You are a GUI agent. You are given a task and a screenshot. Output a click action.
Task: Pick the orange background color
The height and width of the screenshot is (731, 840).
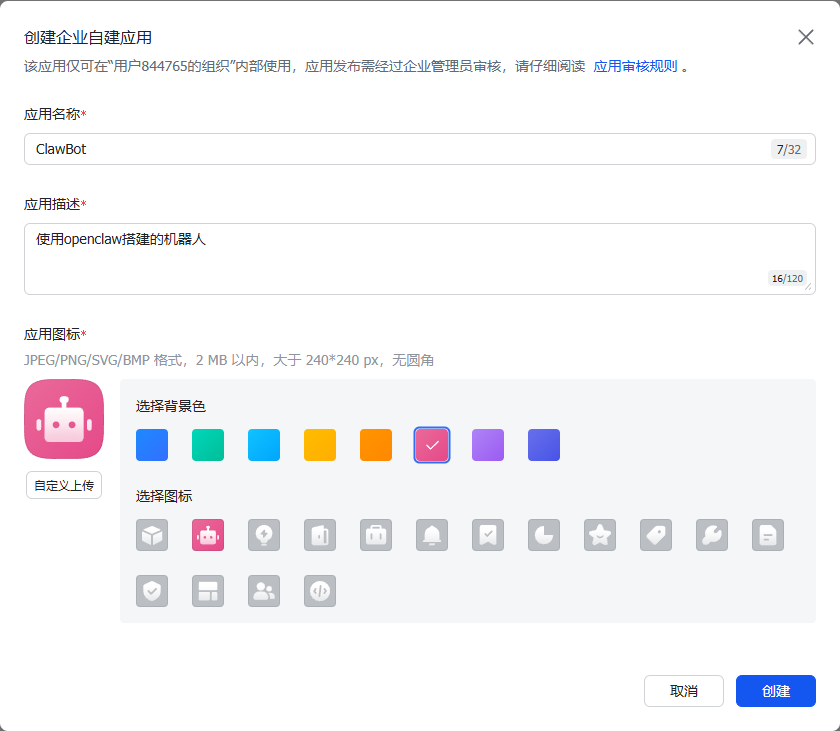click(376, 445)
